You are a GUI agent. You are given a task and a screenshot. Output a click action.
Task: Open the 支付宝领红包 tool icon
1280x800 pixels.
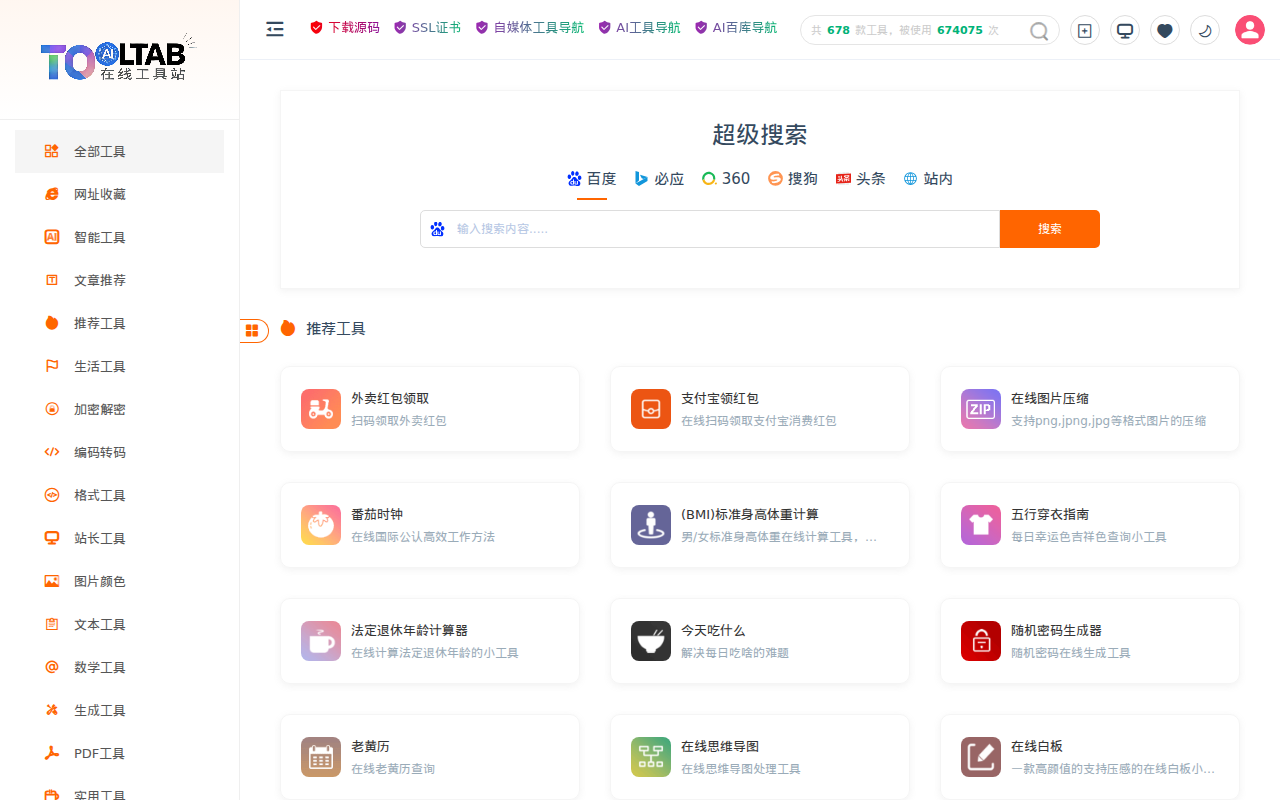pyautogui.click(x=650, y=409)
